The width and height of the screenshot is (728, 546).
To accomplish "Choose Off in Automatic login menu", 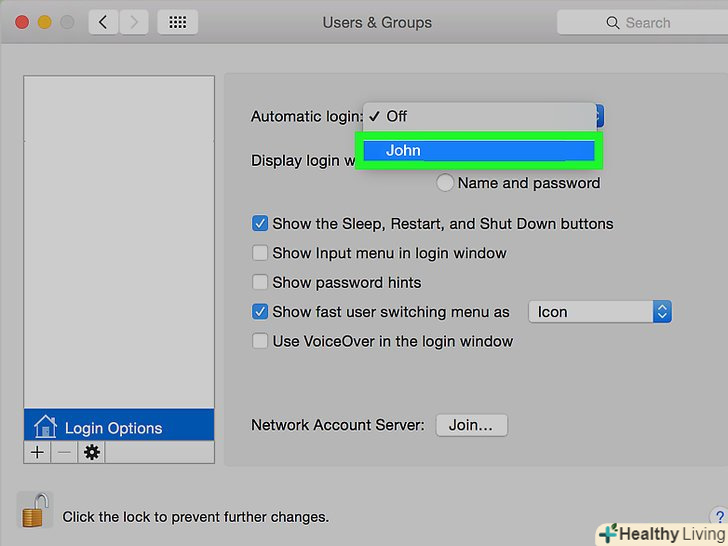I will click(x=479, y=116).
